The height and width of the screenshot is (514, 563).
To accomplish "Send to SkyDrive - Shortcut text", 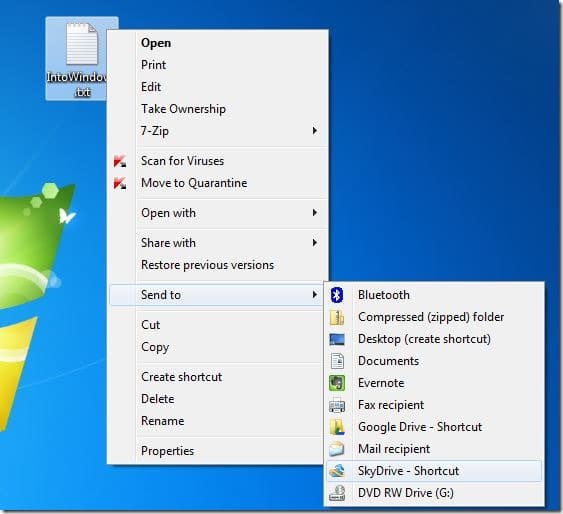I will tap(408, 471).
